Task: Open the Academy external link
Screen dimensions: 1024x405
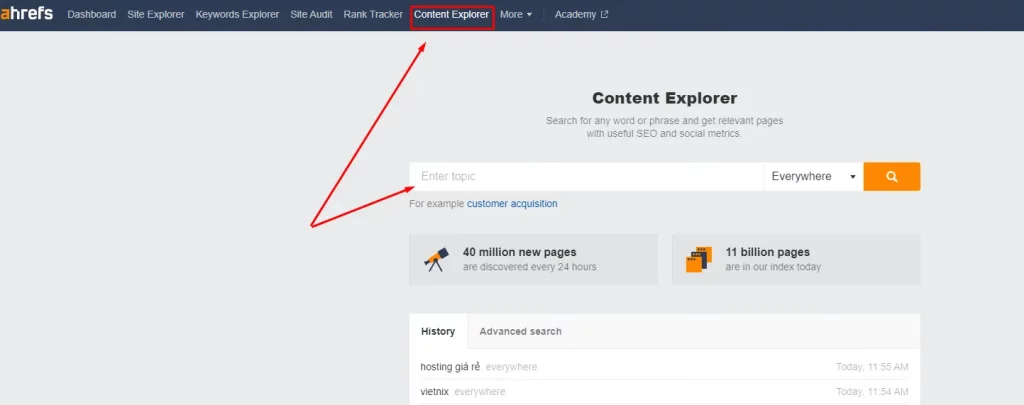Action: [581, 14]
